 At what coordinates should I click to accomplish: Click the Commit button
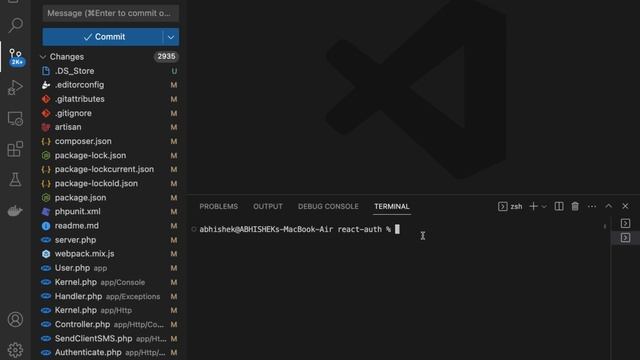[102, 37]
